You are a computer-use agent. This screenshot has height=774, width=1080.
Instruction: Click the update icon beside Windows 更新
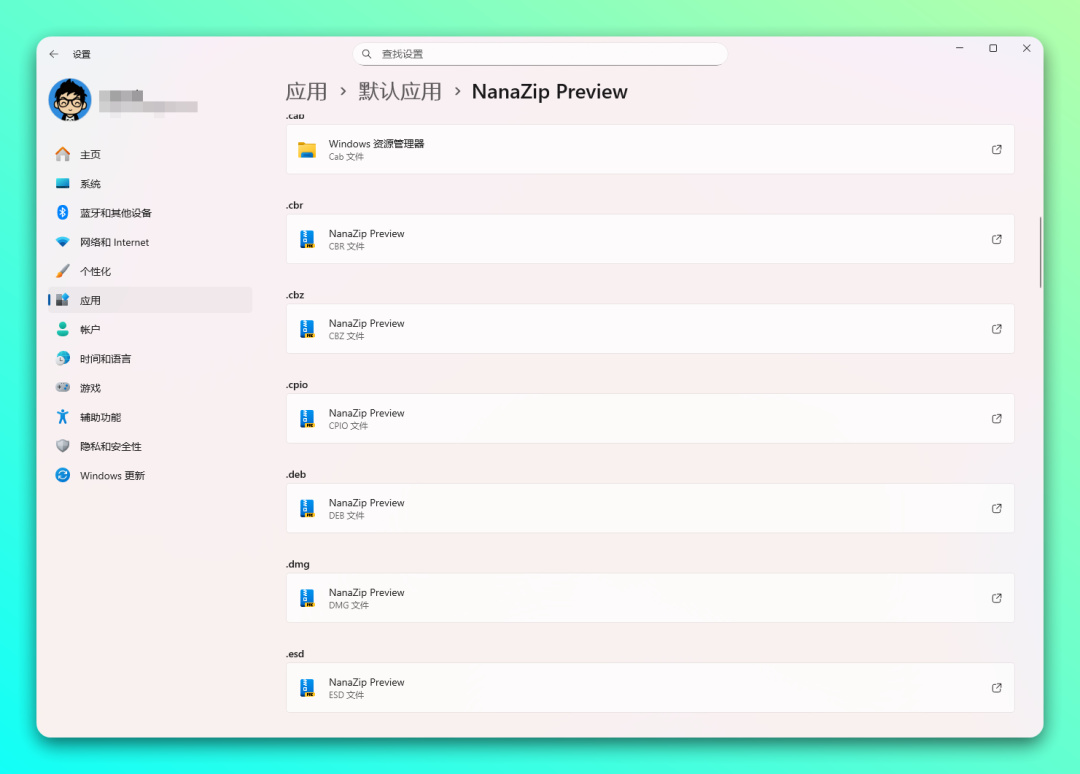click(x=63, y=476)
